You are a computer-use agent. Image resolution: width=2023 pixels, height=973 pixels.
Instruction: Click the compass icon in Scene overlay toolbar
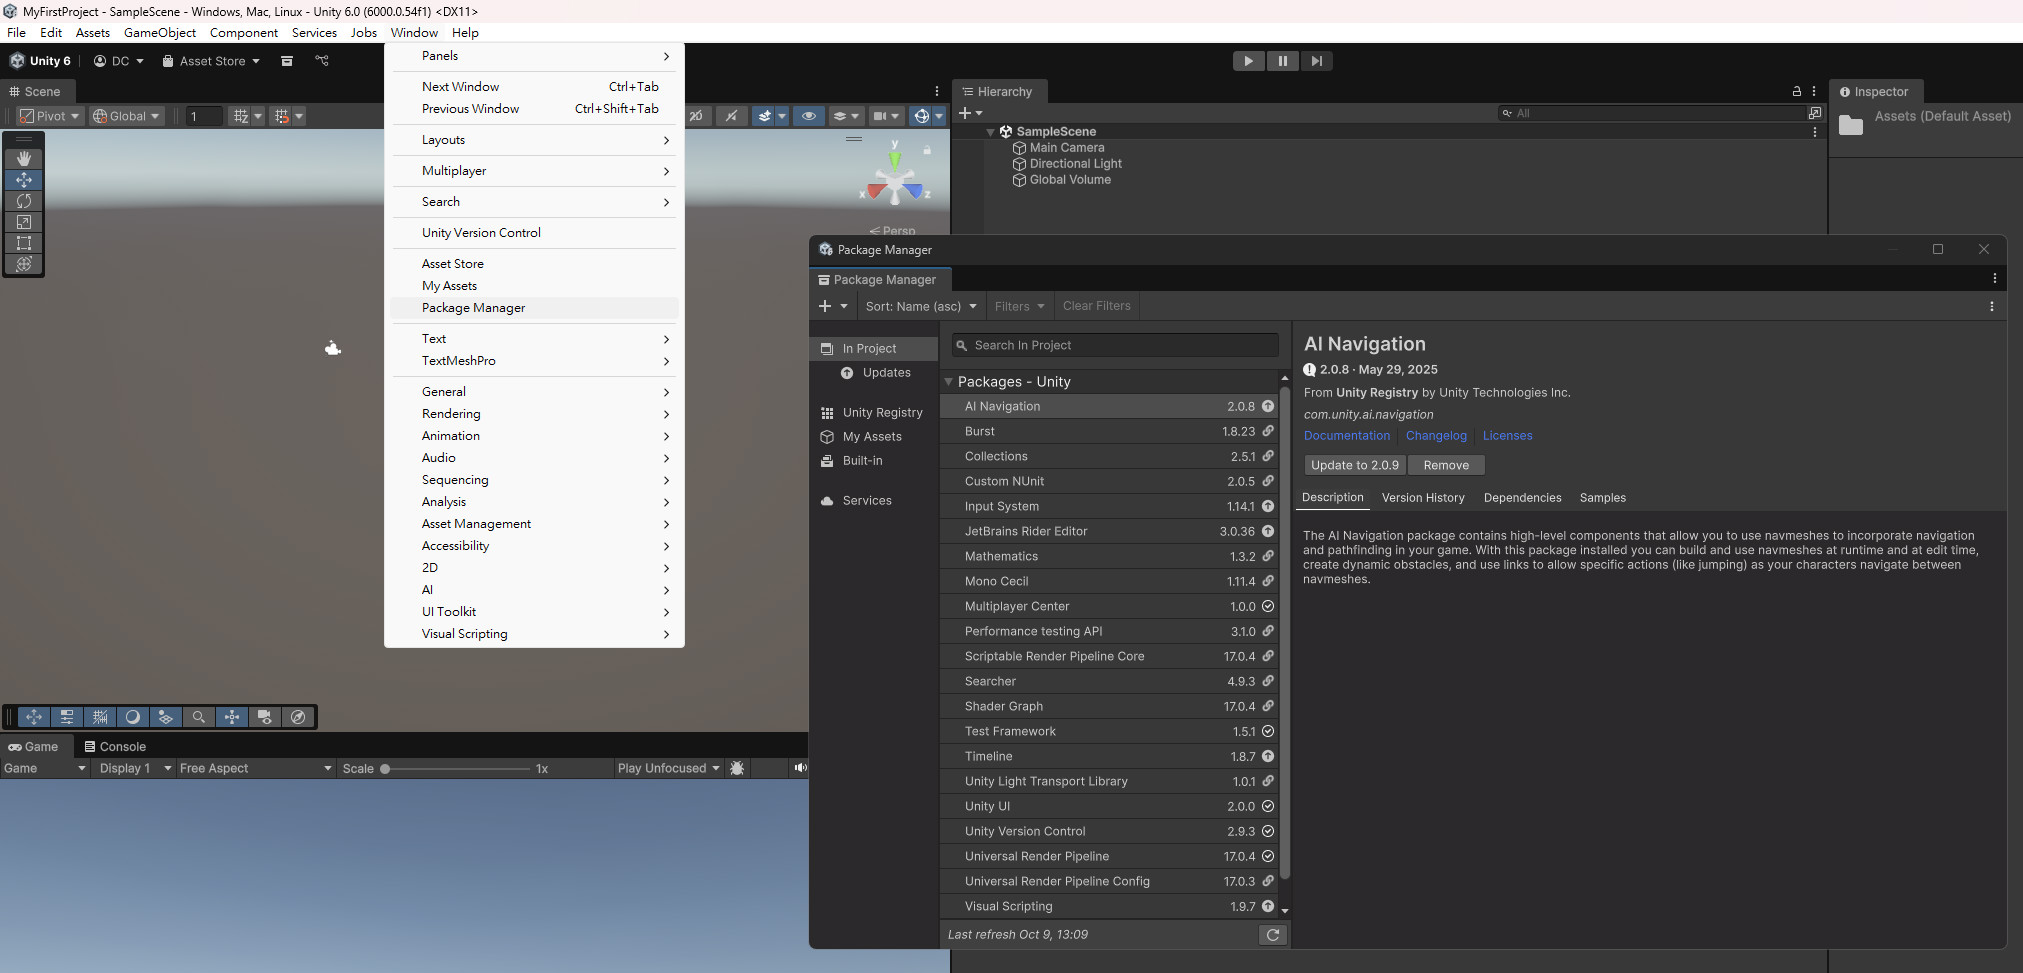click(x=298, y=717)
